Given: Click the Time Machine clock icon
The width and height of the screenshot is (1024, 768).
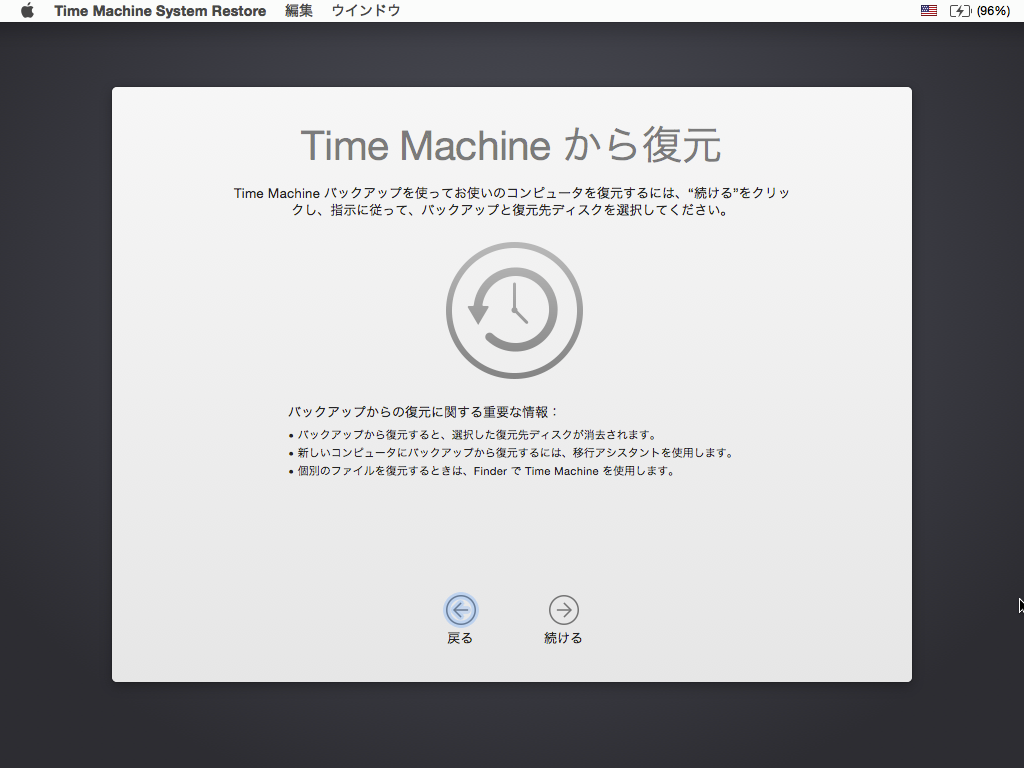Looking at the screenshot, I should coord(514,310).
